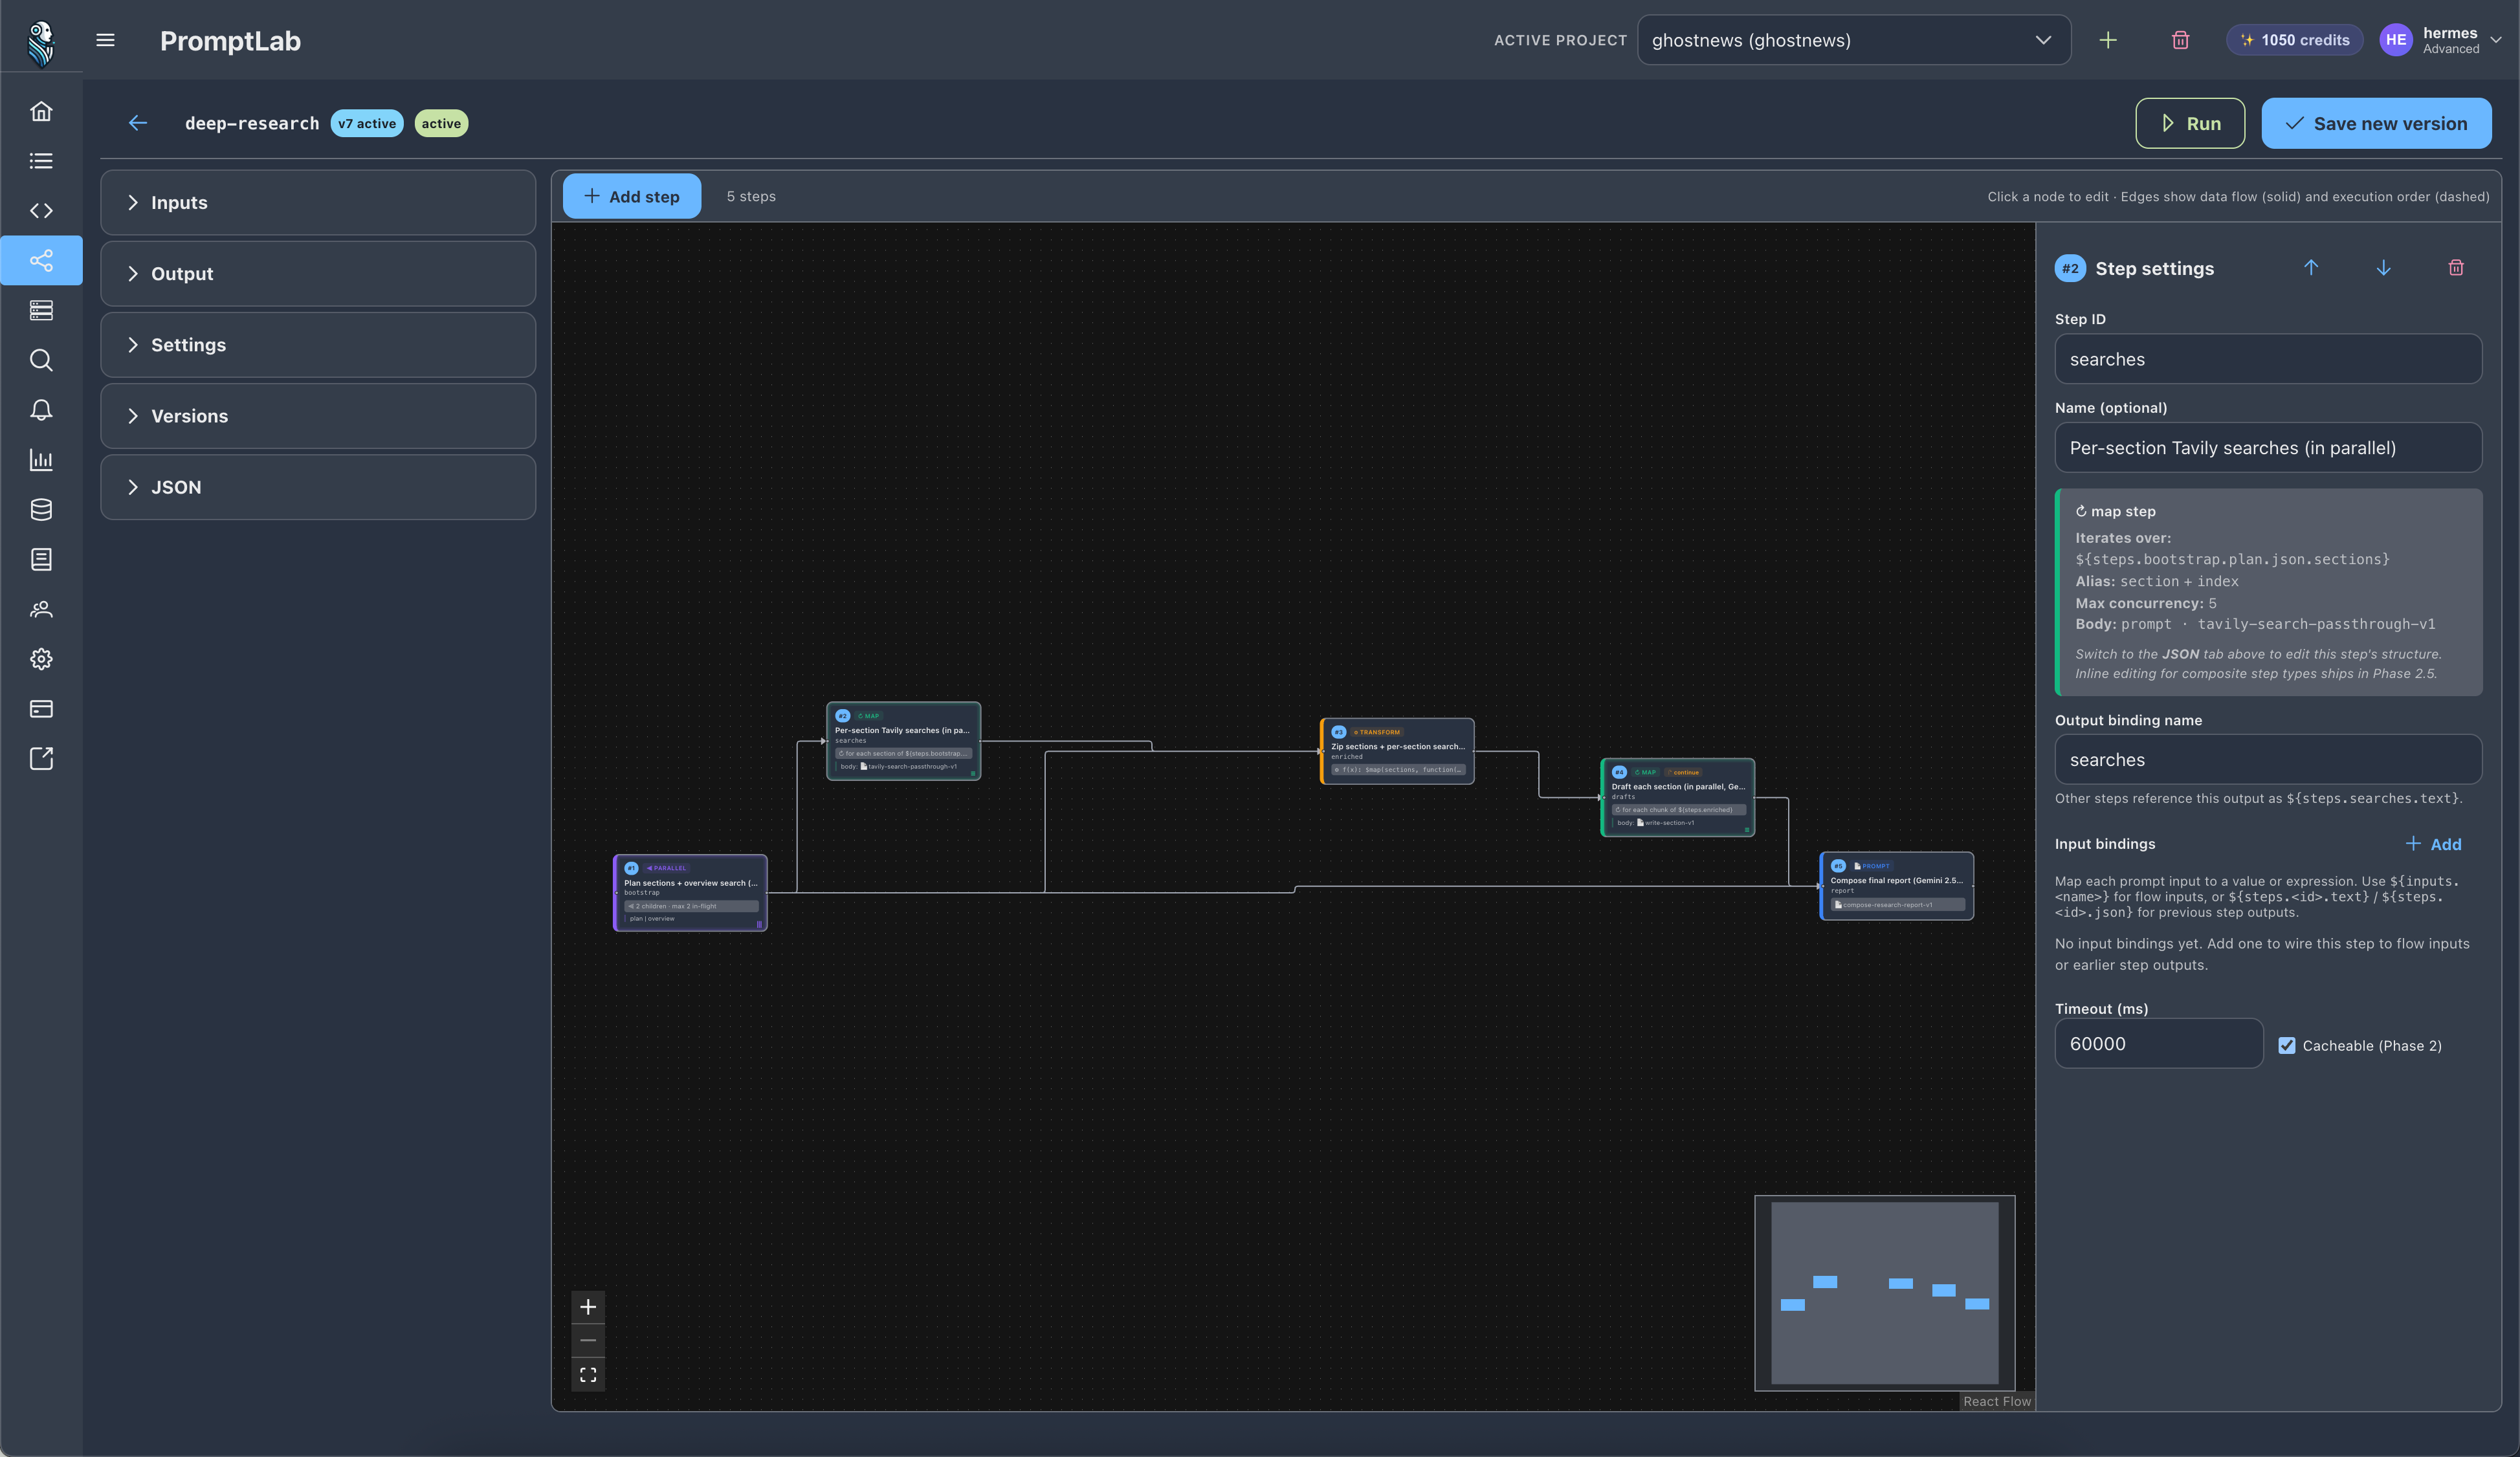Zoom in on the flow canvas
The height and width of the screenshot is (1457, 2520).
click(x=588, y=1307)
